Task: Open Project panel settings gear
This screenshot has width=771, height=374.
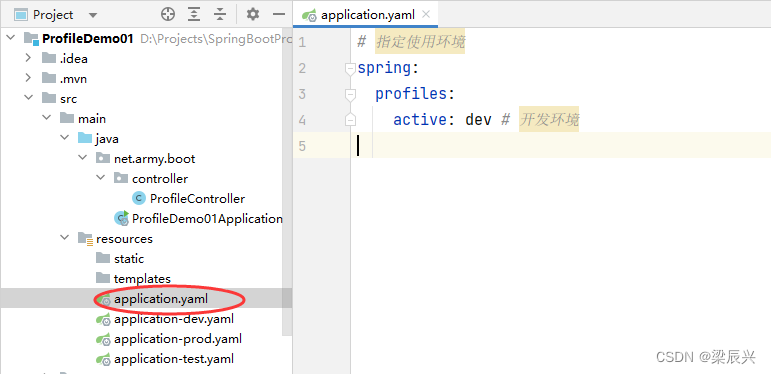Action: (x=253, y=15)
